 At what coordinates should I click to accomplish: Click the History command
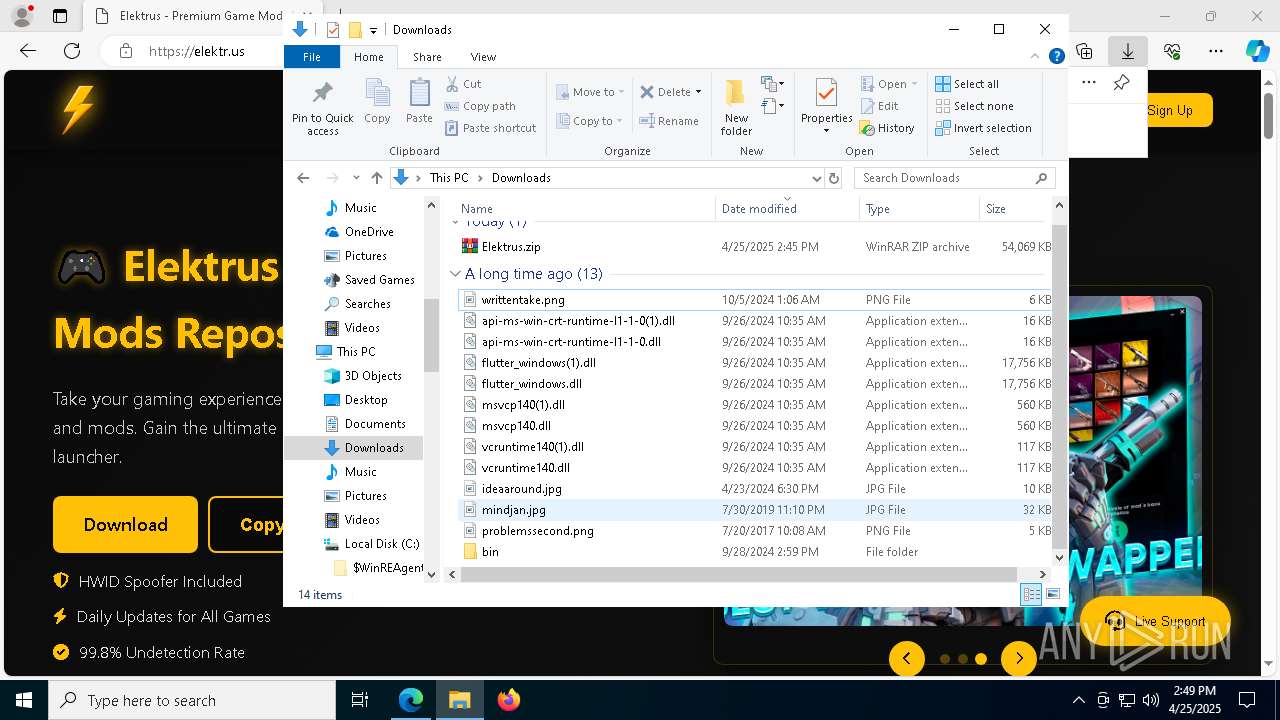pos(887,128)
